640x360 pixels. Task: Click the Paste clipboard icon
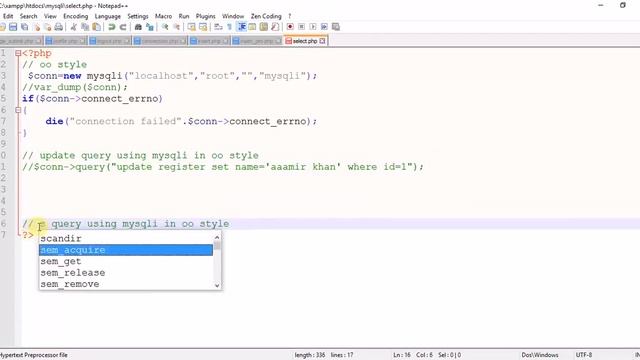(x=96, y=27)
